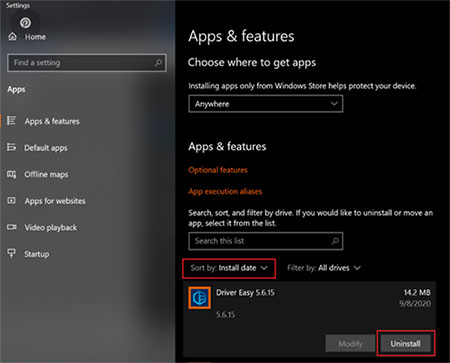Click the Settings window title

click(x=18, y=5)
